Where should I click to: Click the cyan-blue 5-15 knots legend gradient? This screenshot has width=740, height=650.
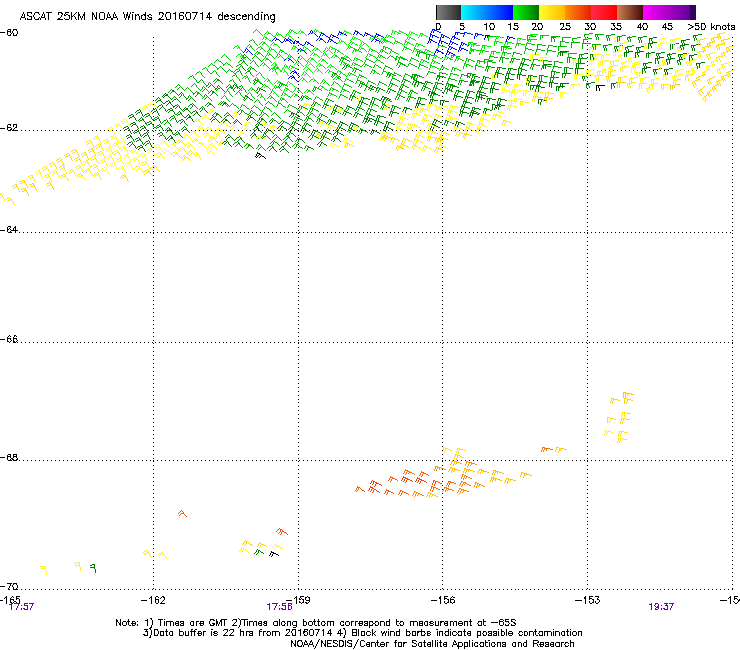click(x=487, y=12)
